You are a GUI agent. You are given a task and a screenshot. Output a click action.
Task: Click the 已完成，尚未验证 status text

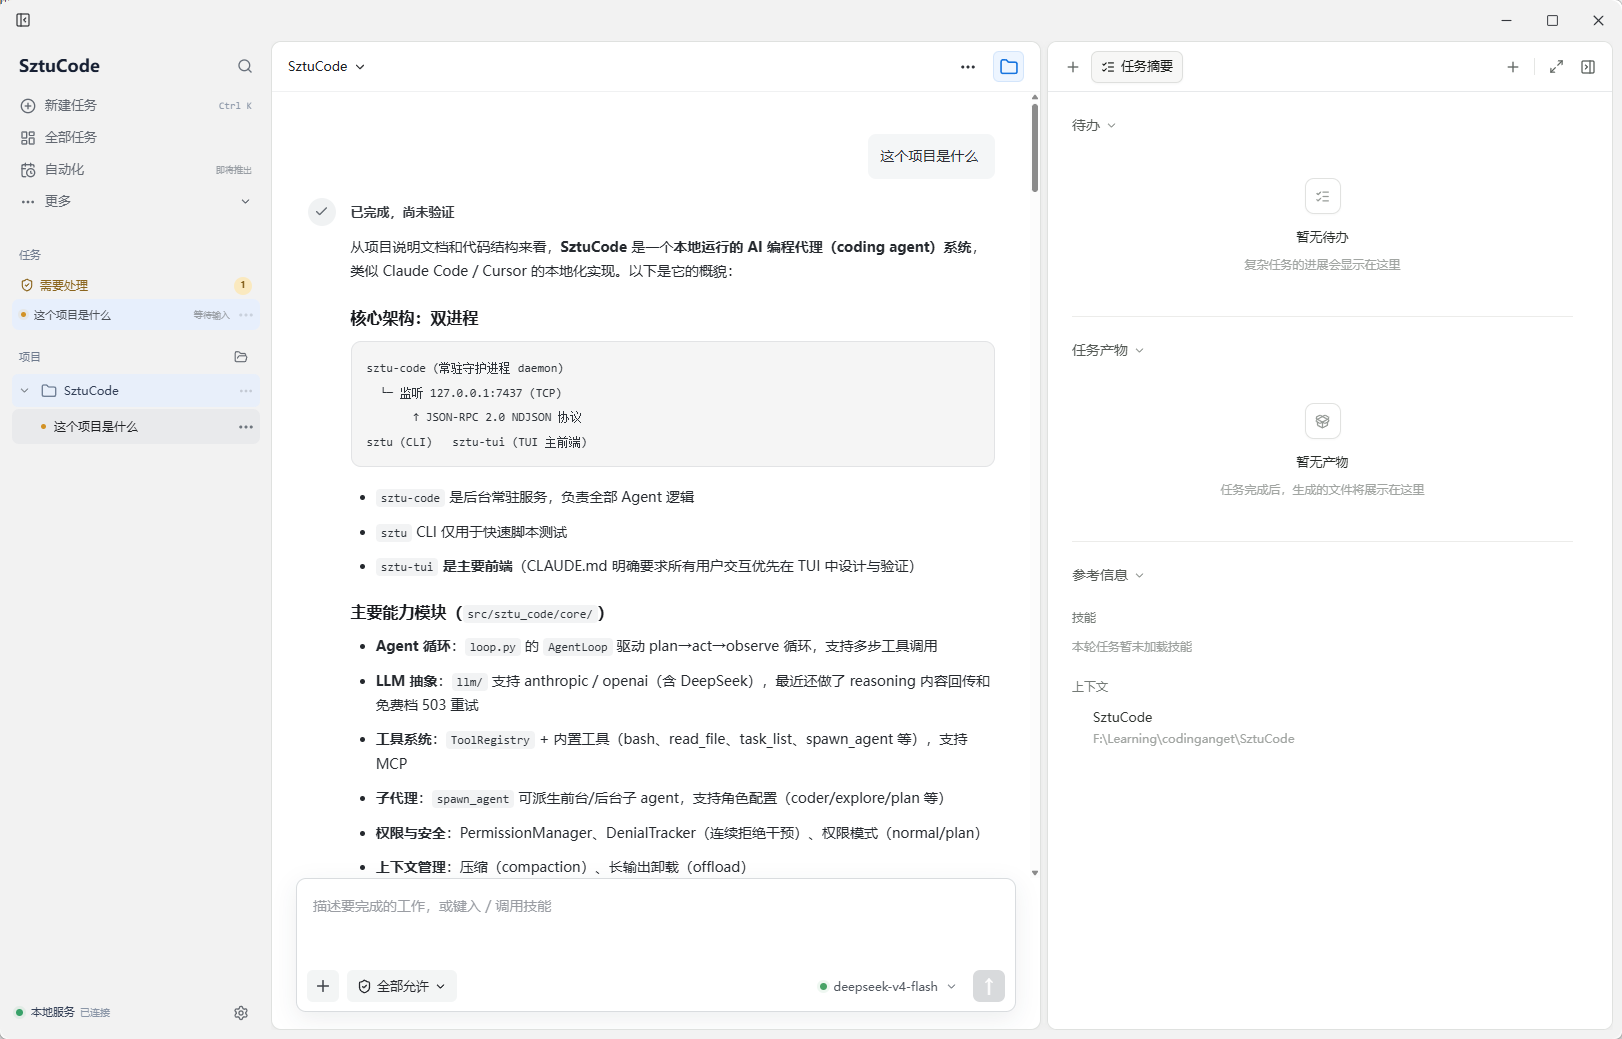(x=402, y=212)
